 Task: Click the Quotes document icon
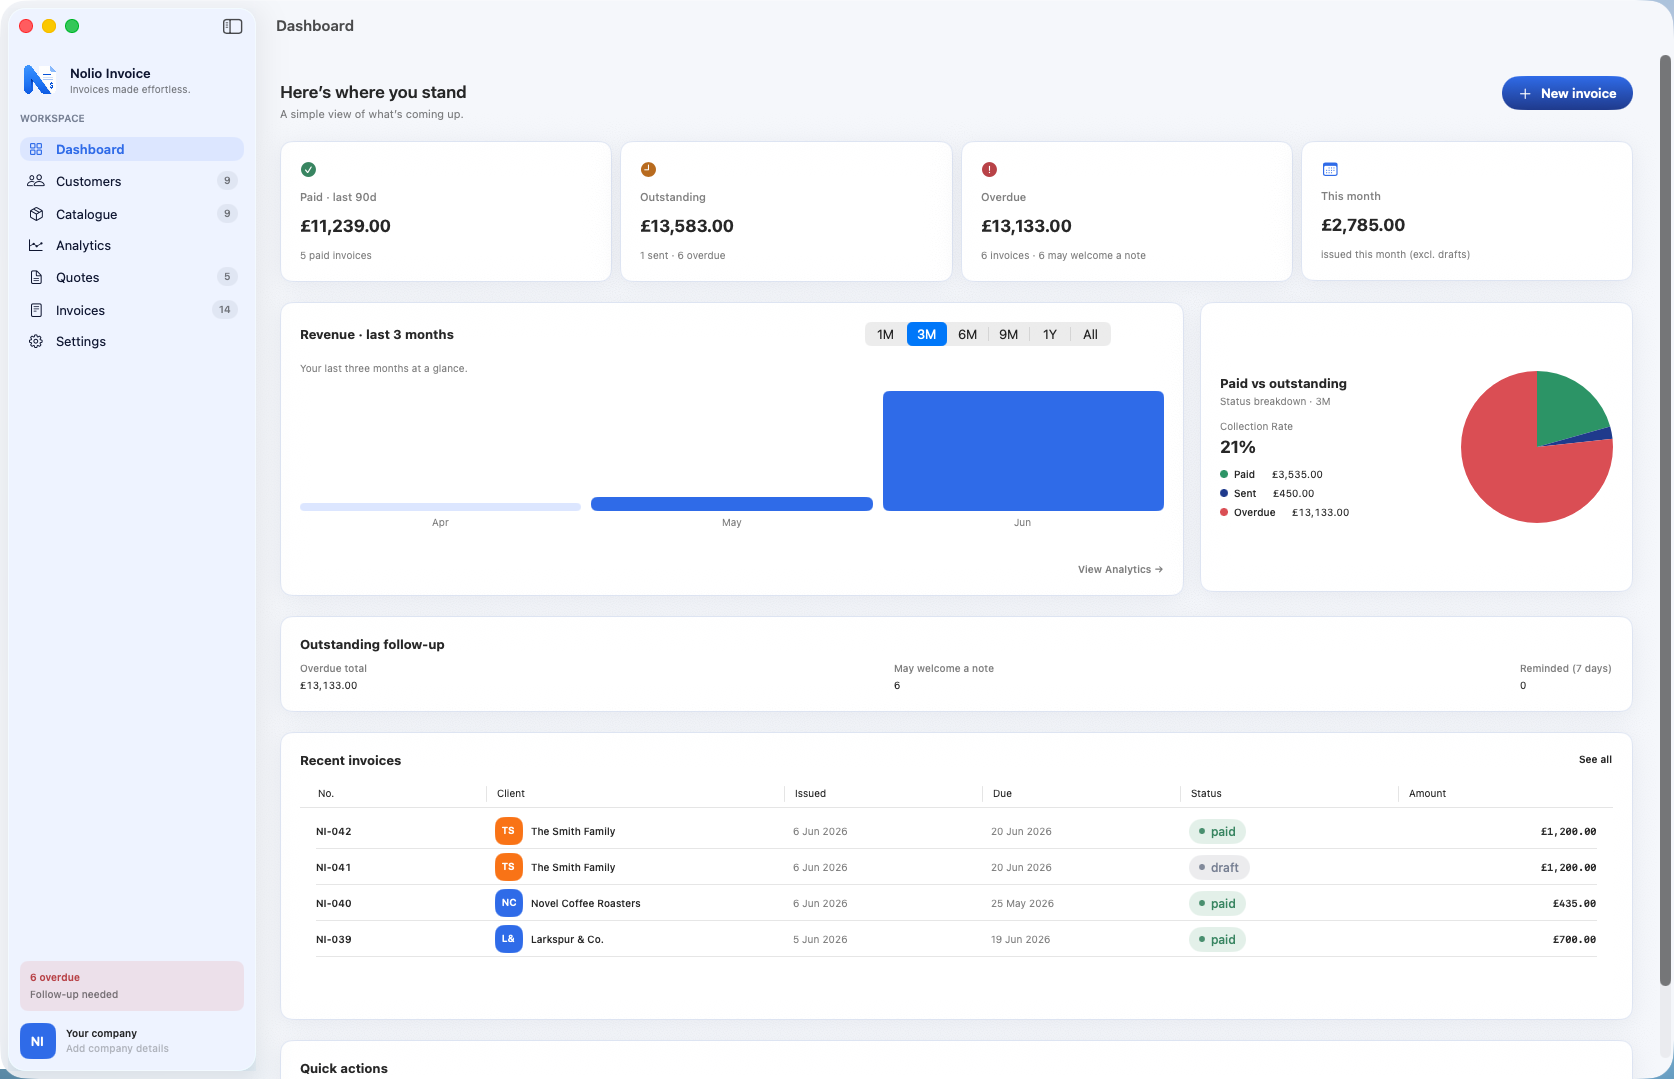(x=36, y=277)
